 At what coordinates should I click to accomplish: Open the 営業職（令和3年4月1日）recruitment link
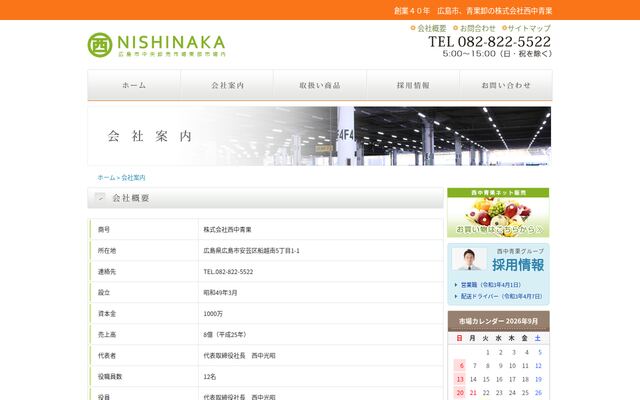pyautogui.click(x=490, y=285)
